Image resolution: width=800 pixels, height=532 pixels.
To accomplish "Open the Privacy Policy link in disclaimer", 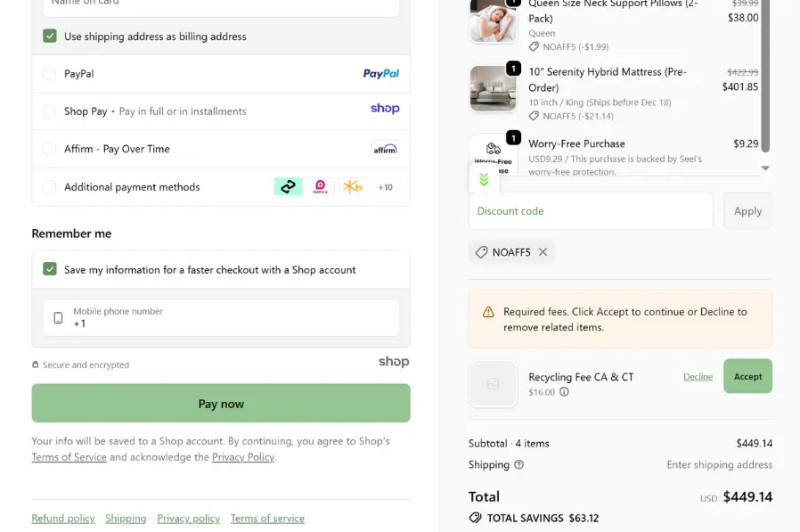I will 243,457.
